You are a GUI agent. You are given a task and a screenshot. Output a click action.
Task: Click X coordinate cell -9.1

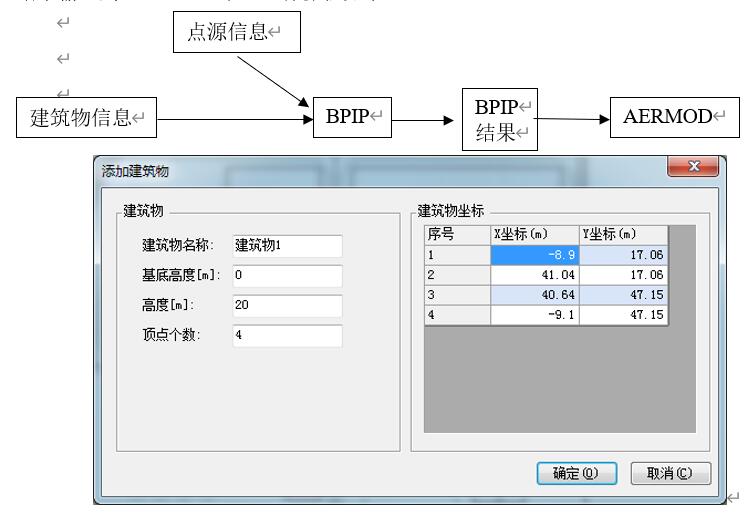(534, 315)
